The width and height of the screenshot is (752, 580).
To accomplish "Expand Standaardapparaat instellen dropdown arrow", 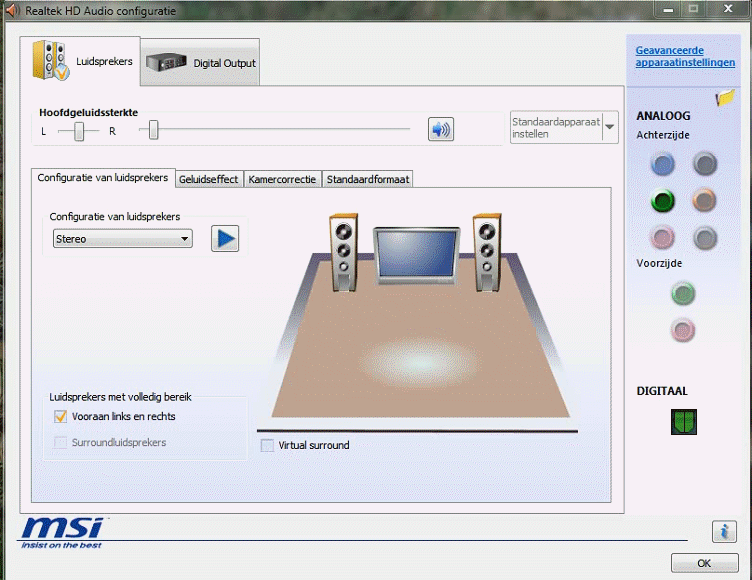I will click(610, 127).
